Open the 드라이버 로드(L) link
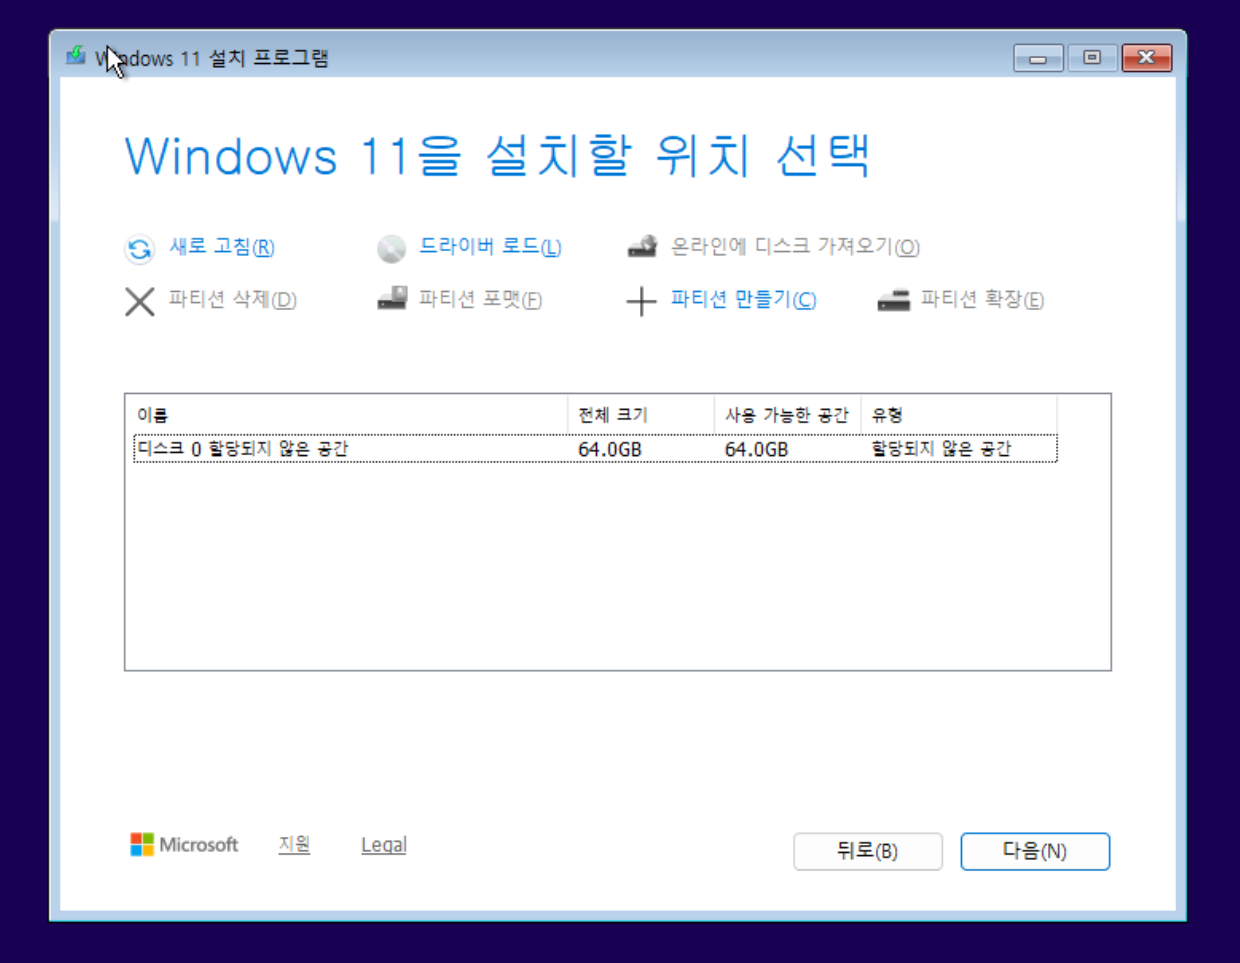This screenshot has height=963, width=1240. [x=490, y=247]
